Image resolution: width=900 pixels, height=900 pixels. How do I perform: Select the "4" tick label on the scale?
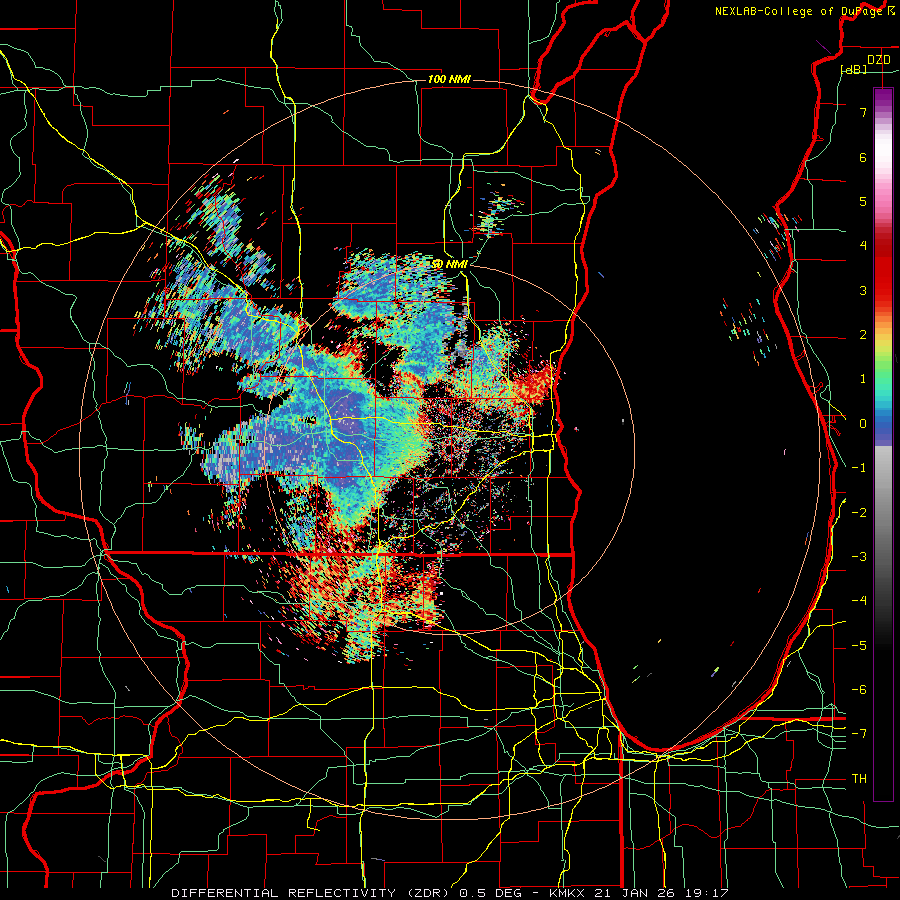[863, 246]
